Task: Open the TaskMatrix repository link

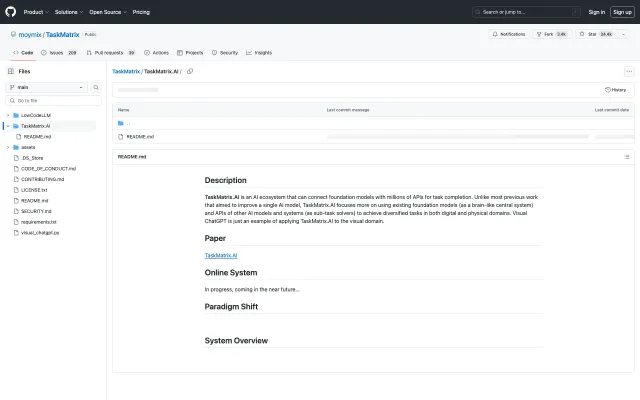Action: (62, 35)
